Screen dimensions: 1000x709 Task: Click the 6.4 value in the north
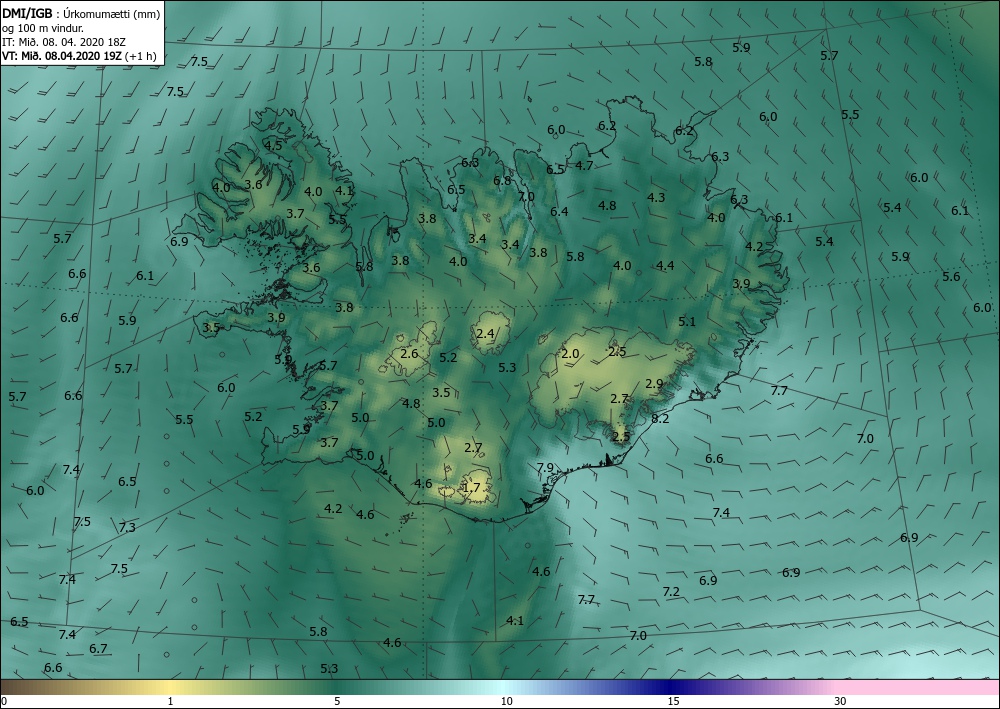(559, 212)
